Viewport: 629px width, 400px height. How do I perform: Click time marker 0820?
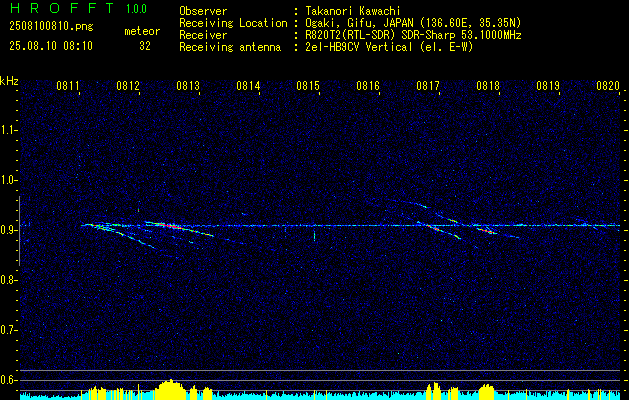[608, 85]
